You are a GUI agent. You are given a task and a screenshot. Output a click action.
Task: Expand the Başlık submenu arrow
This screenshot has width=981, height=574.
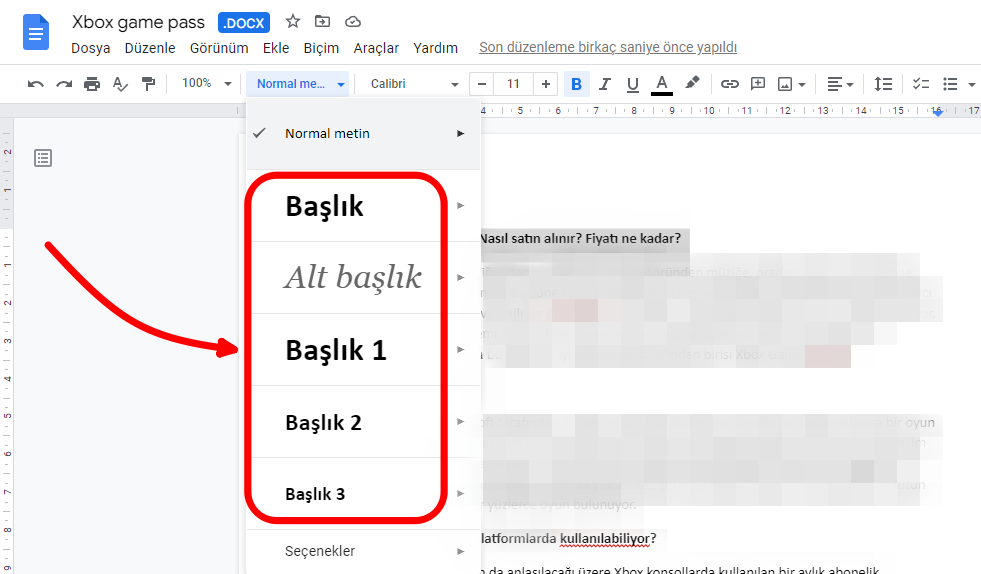461,205
